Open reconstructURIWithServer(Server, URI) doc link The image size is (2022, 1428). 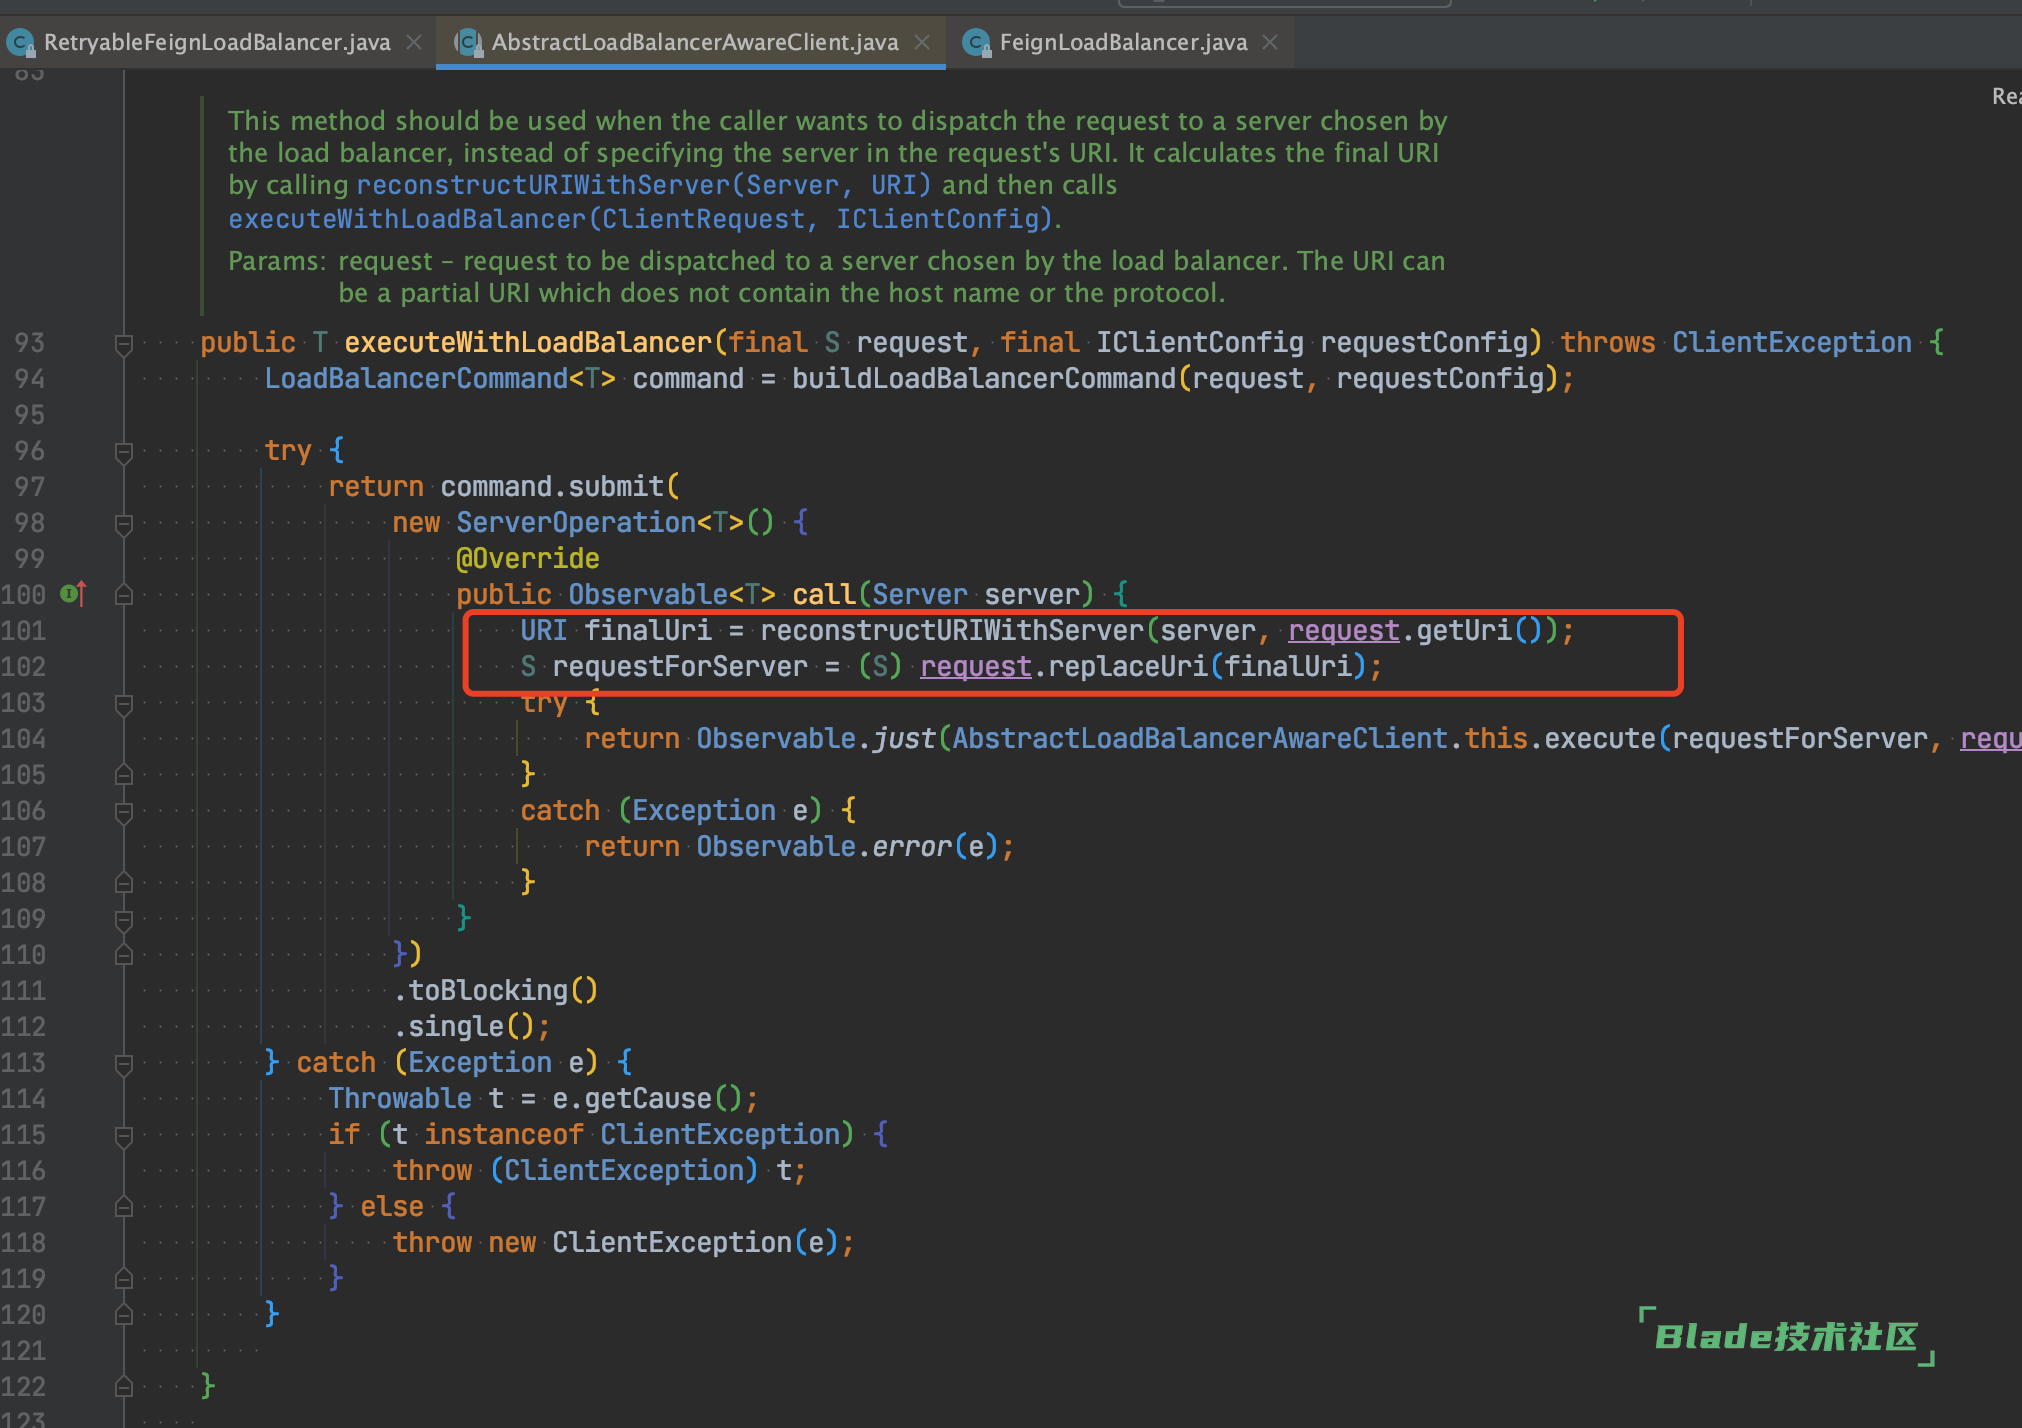[x=644, y=185]
